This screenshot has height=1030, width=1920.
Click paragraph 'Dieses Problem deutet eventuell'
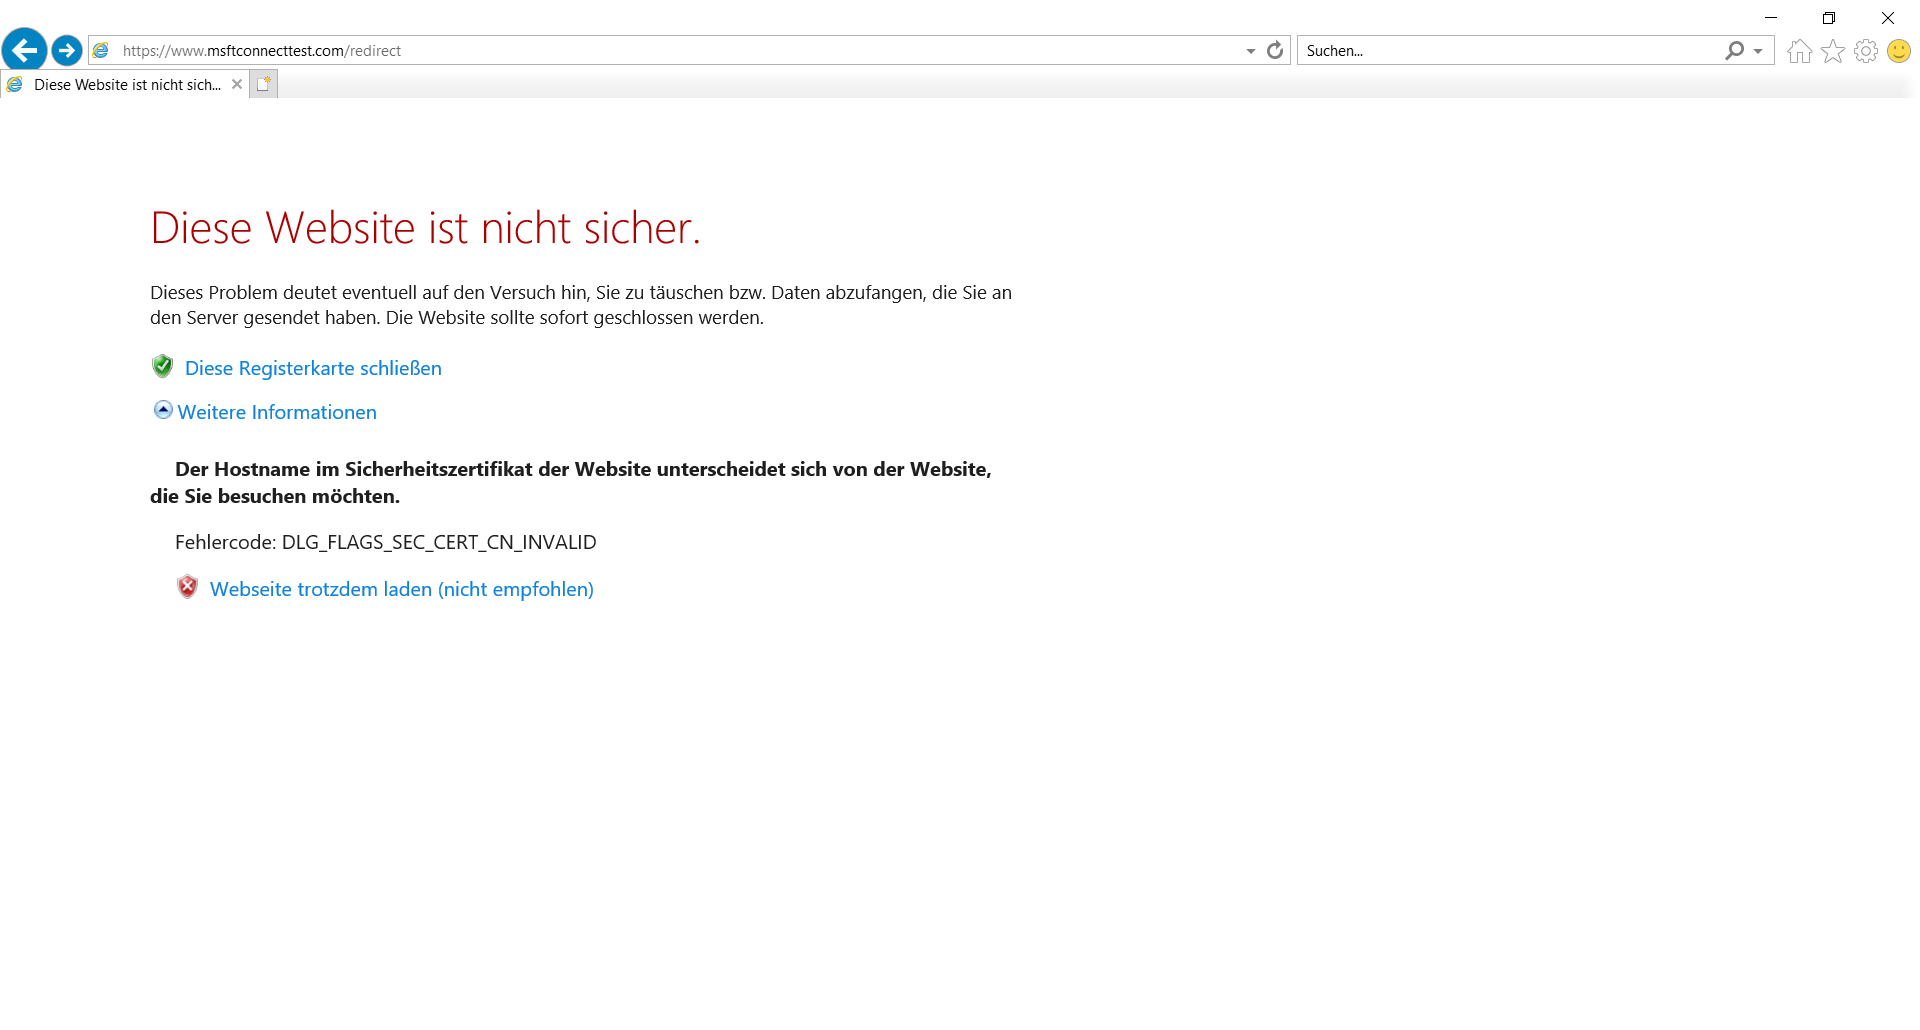tap(581, 305)
